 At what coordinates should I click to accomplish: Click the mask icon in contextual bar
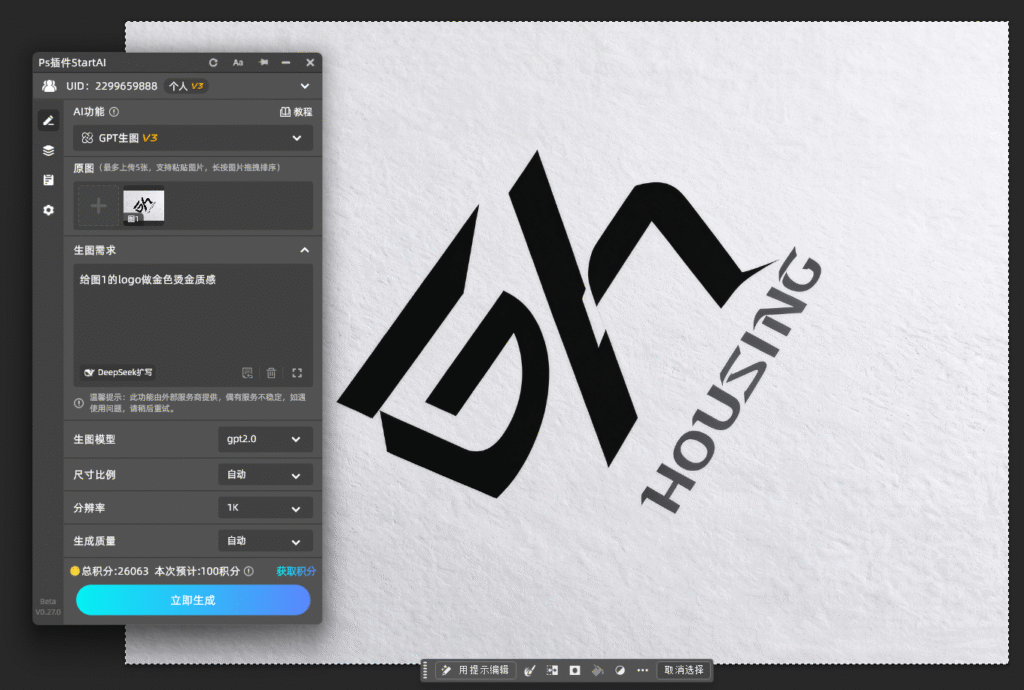coord(575,670)
